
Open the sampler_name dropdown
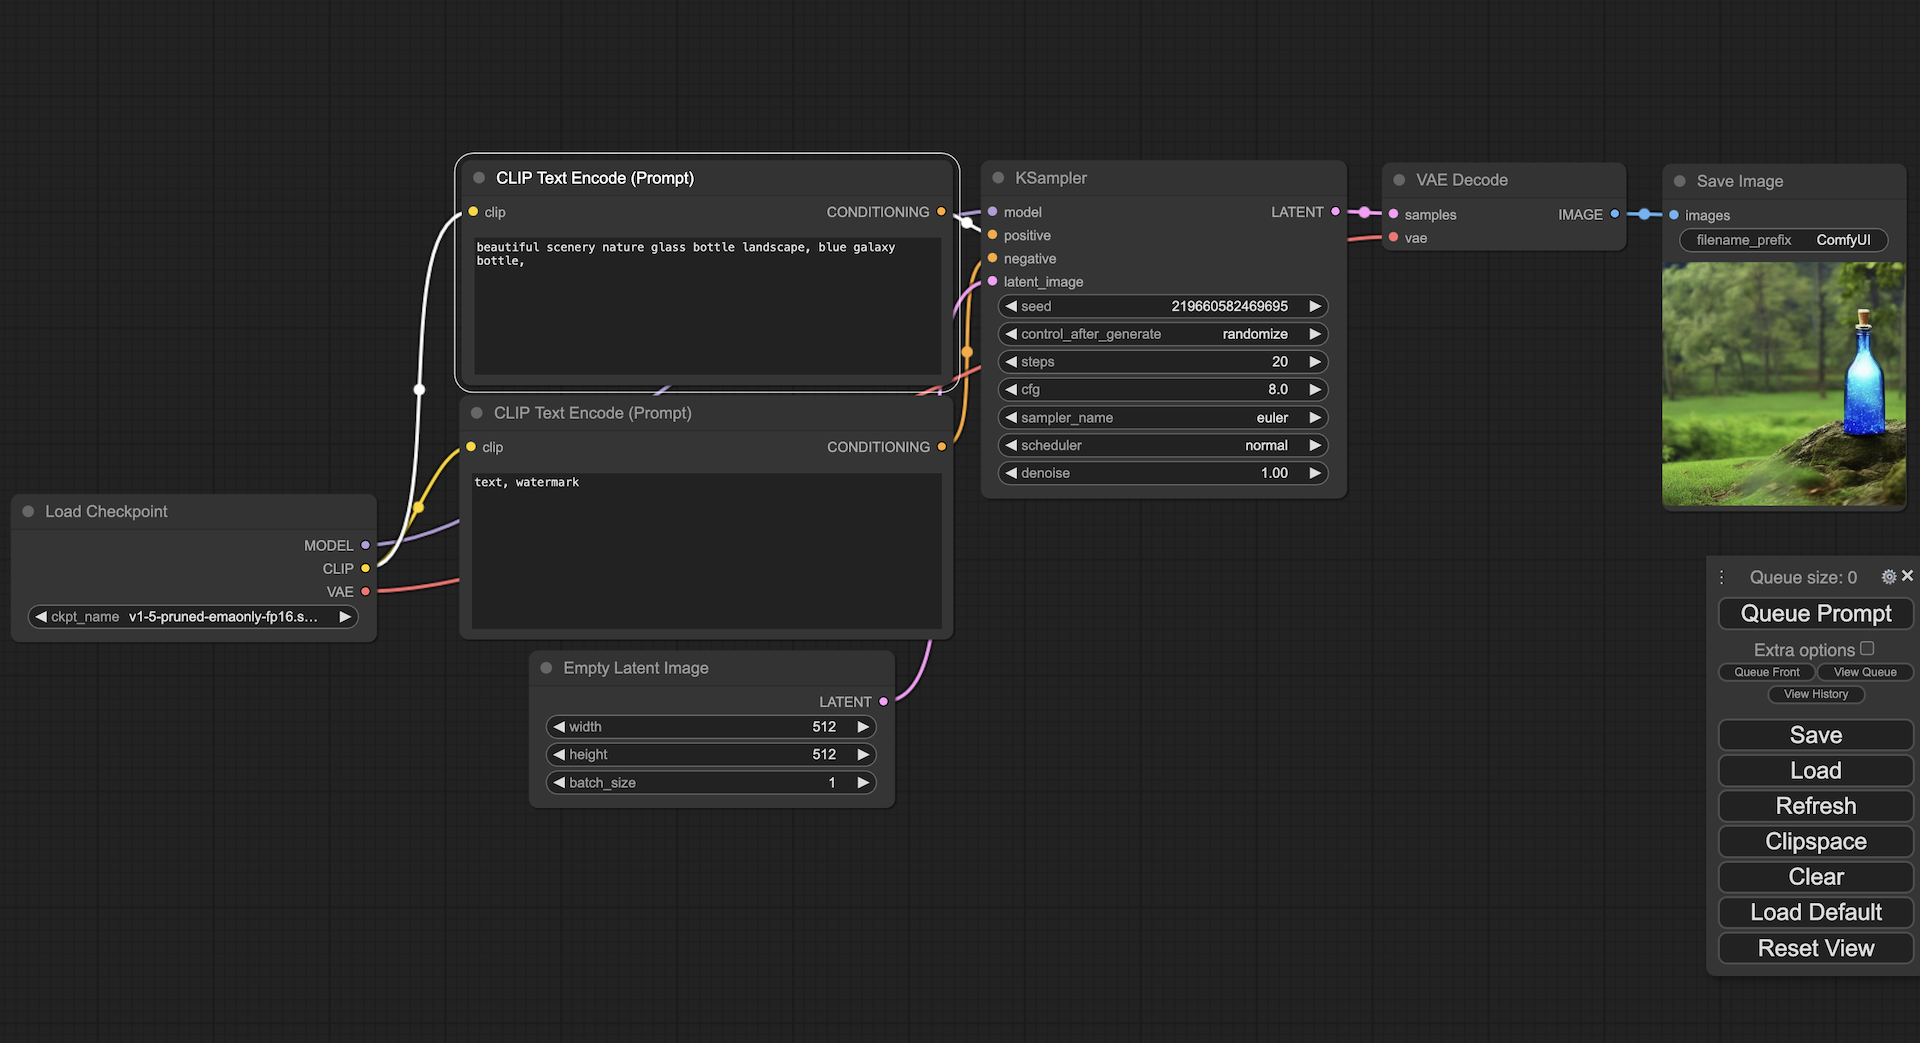[1162, 418]
